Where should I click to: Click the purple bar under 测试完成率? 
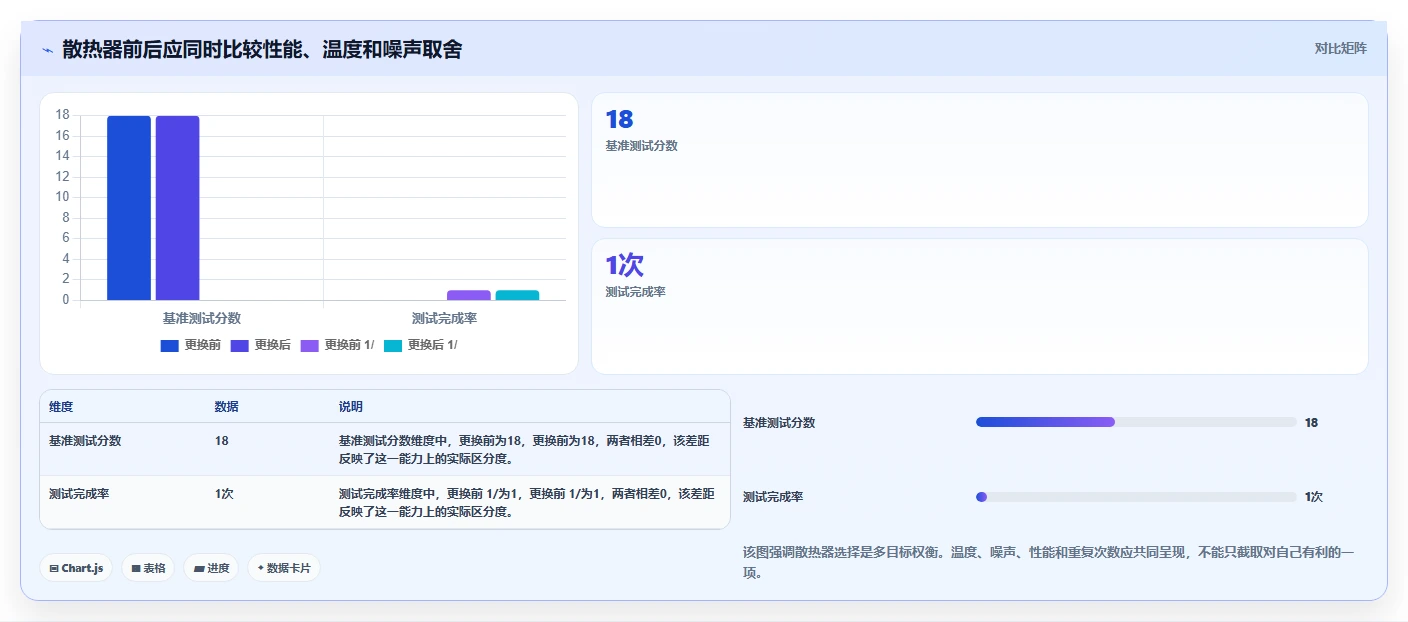469,295
